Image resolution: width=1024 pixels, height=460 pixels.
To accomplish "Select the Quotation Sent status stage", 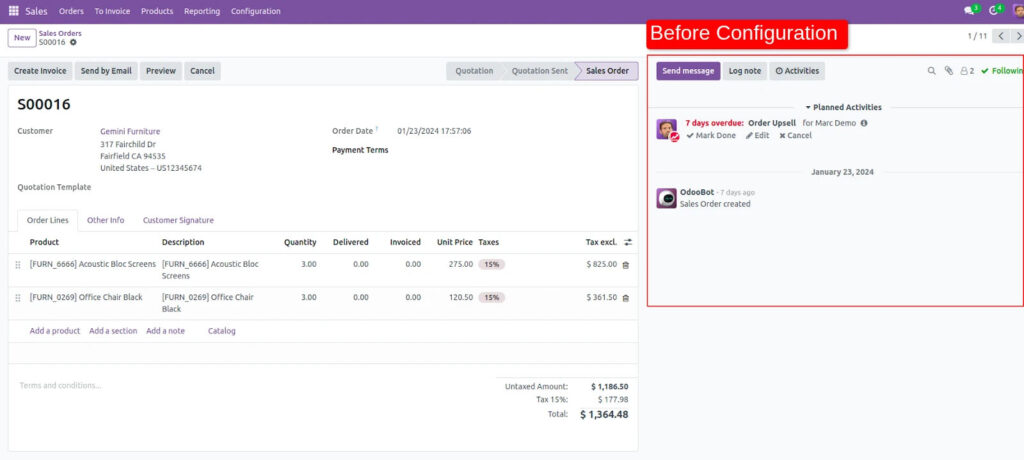I will point(539,71).
